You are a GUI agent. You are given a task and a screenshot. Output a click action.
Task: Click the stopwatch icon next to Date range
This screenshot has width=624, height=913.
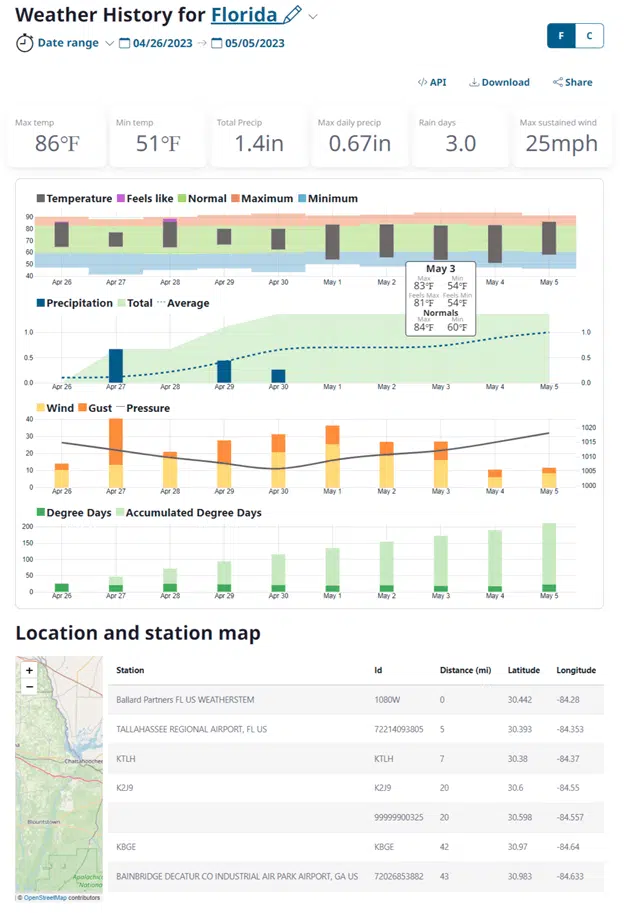coord(24,43)
